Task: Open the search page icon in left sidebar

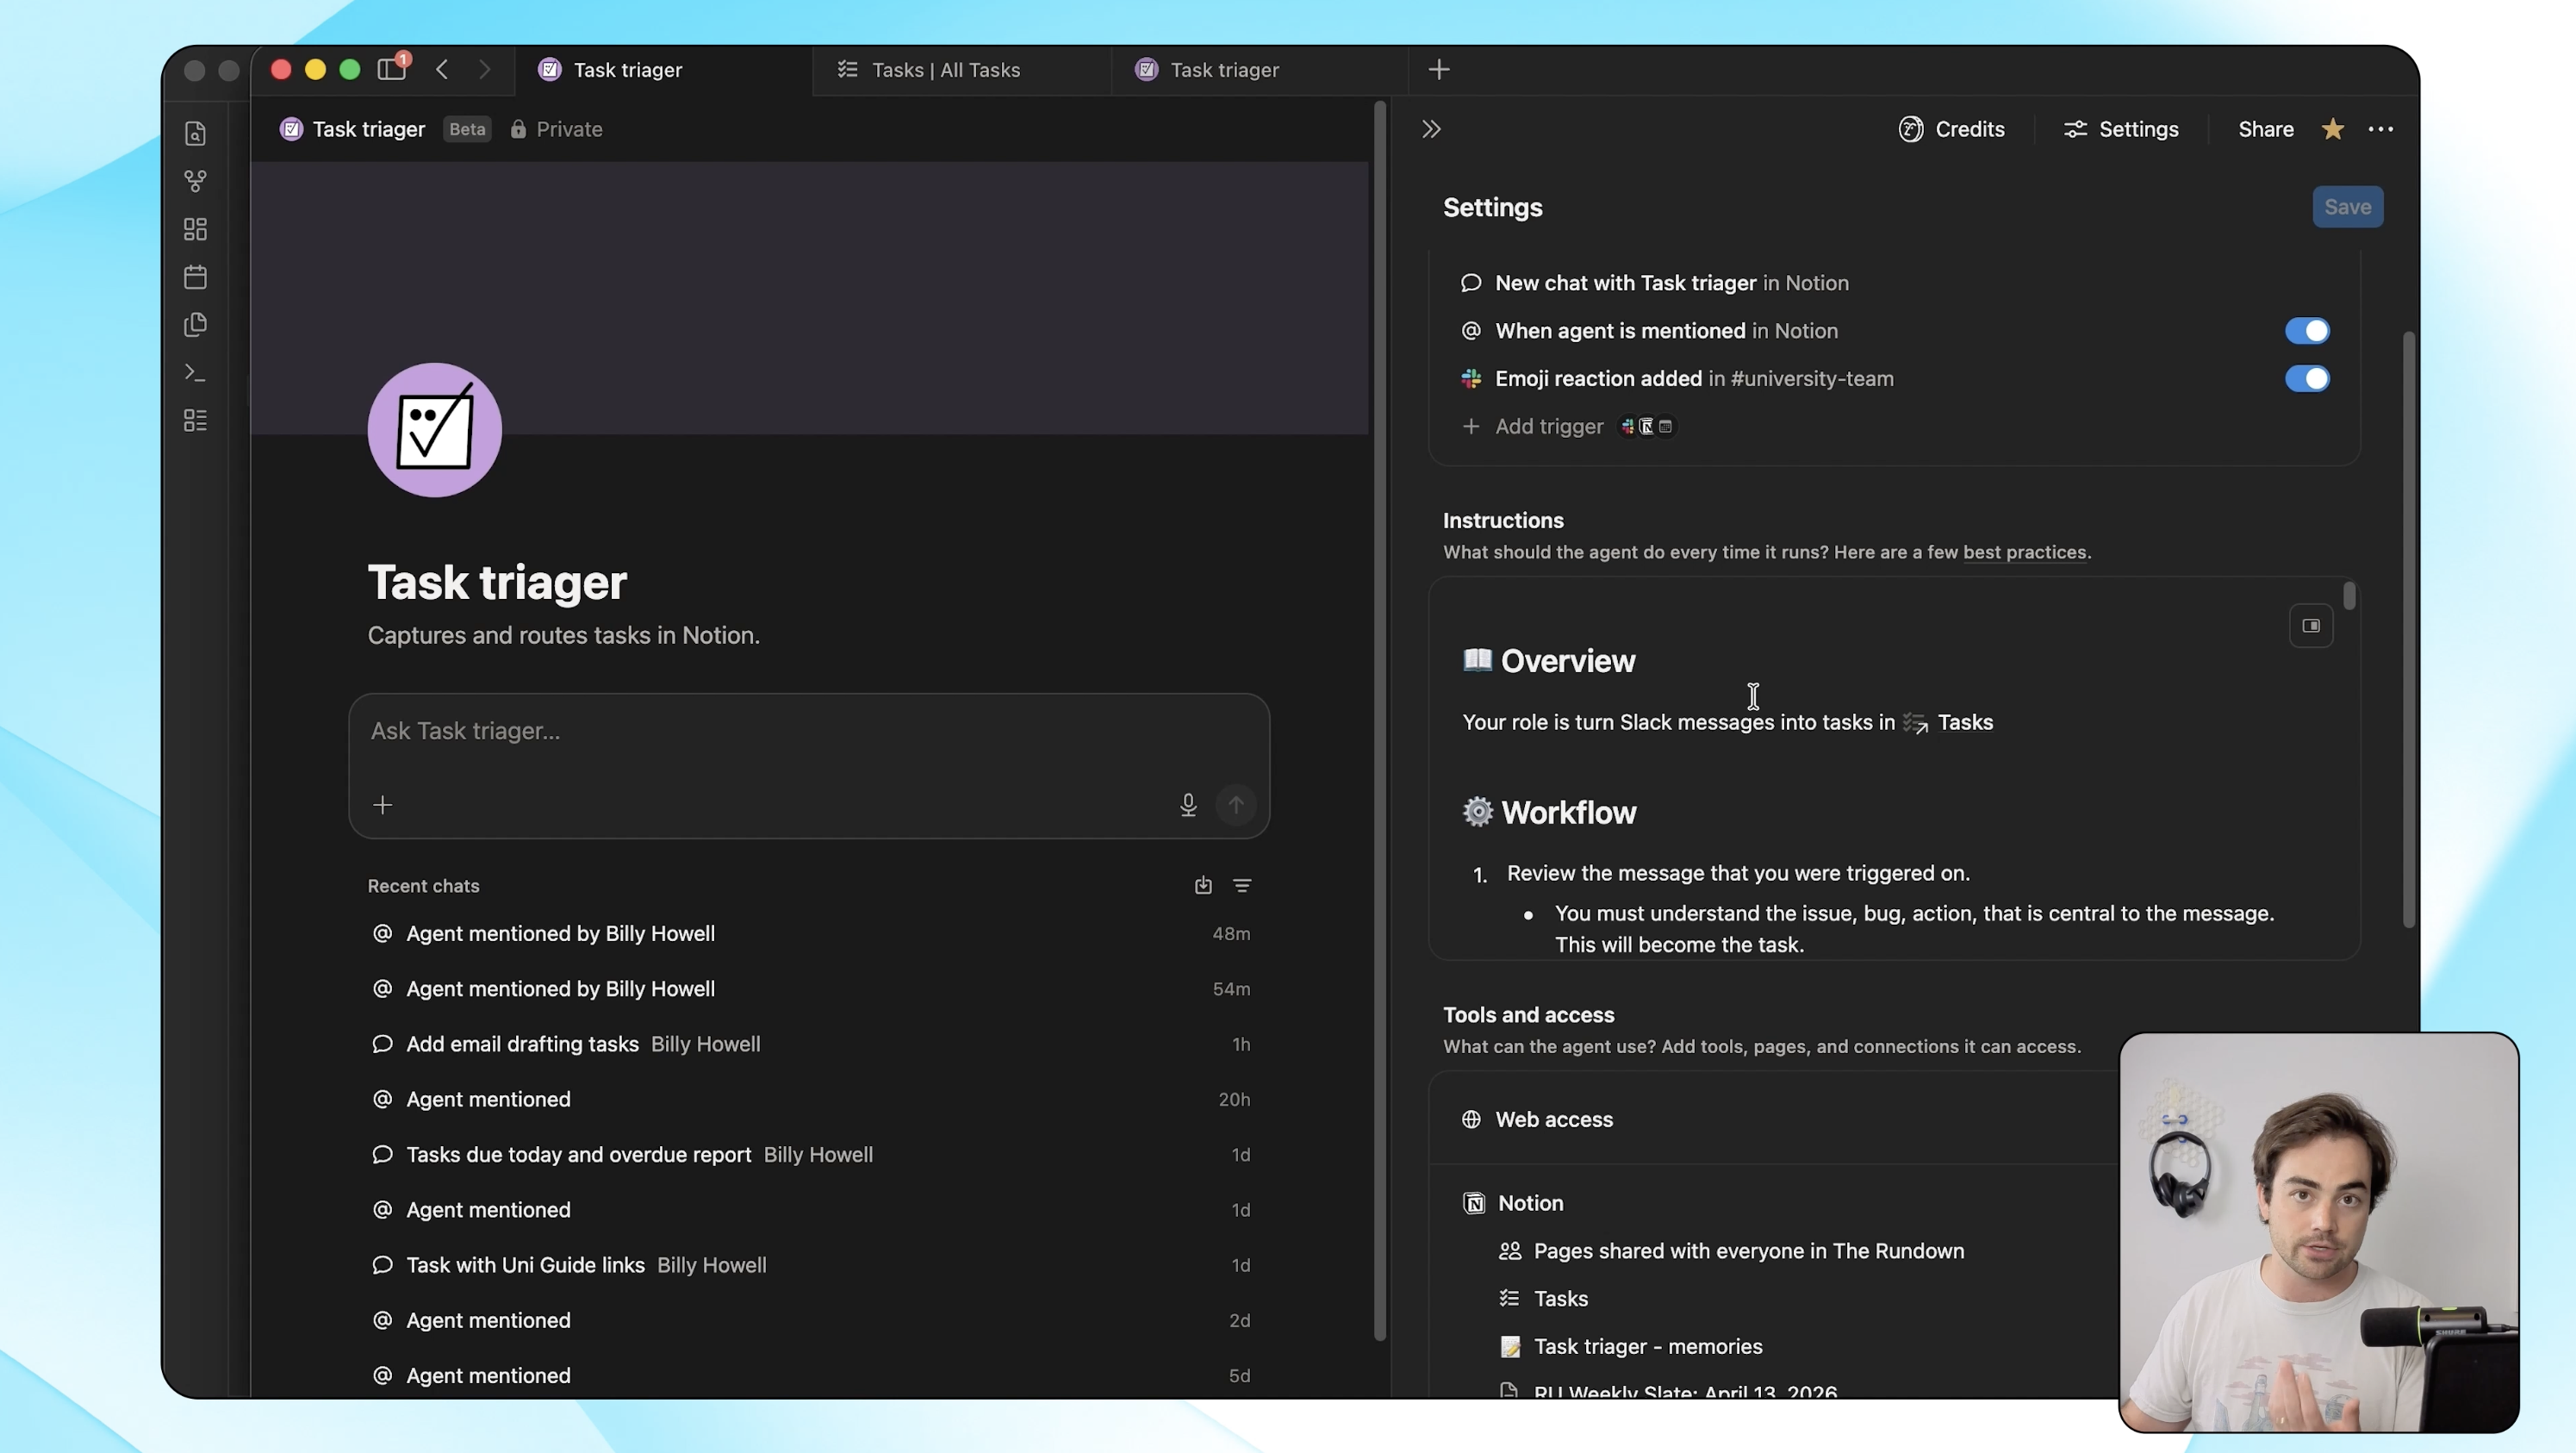Action: [195, 133]
